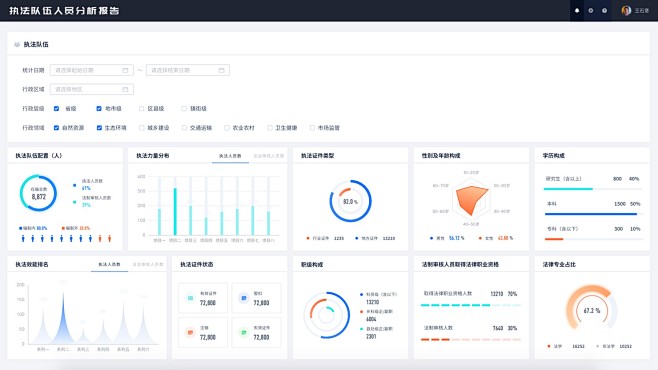The image size is (658, 370).
Task: Check the 区县级 checkbox
Action: click(141, 108)
